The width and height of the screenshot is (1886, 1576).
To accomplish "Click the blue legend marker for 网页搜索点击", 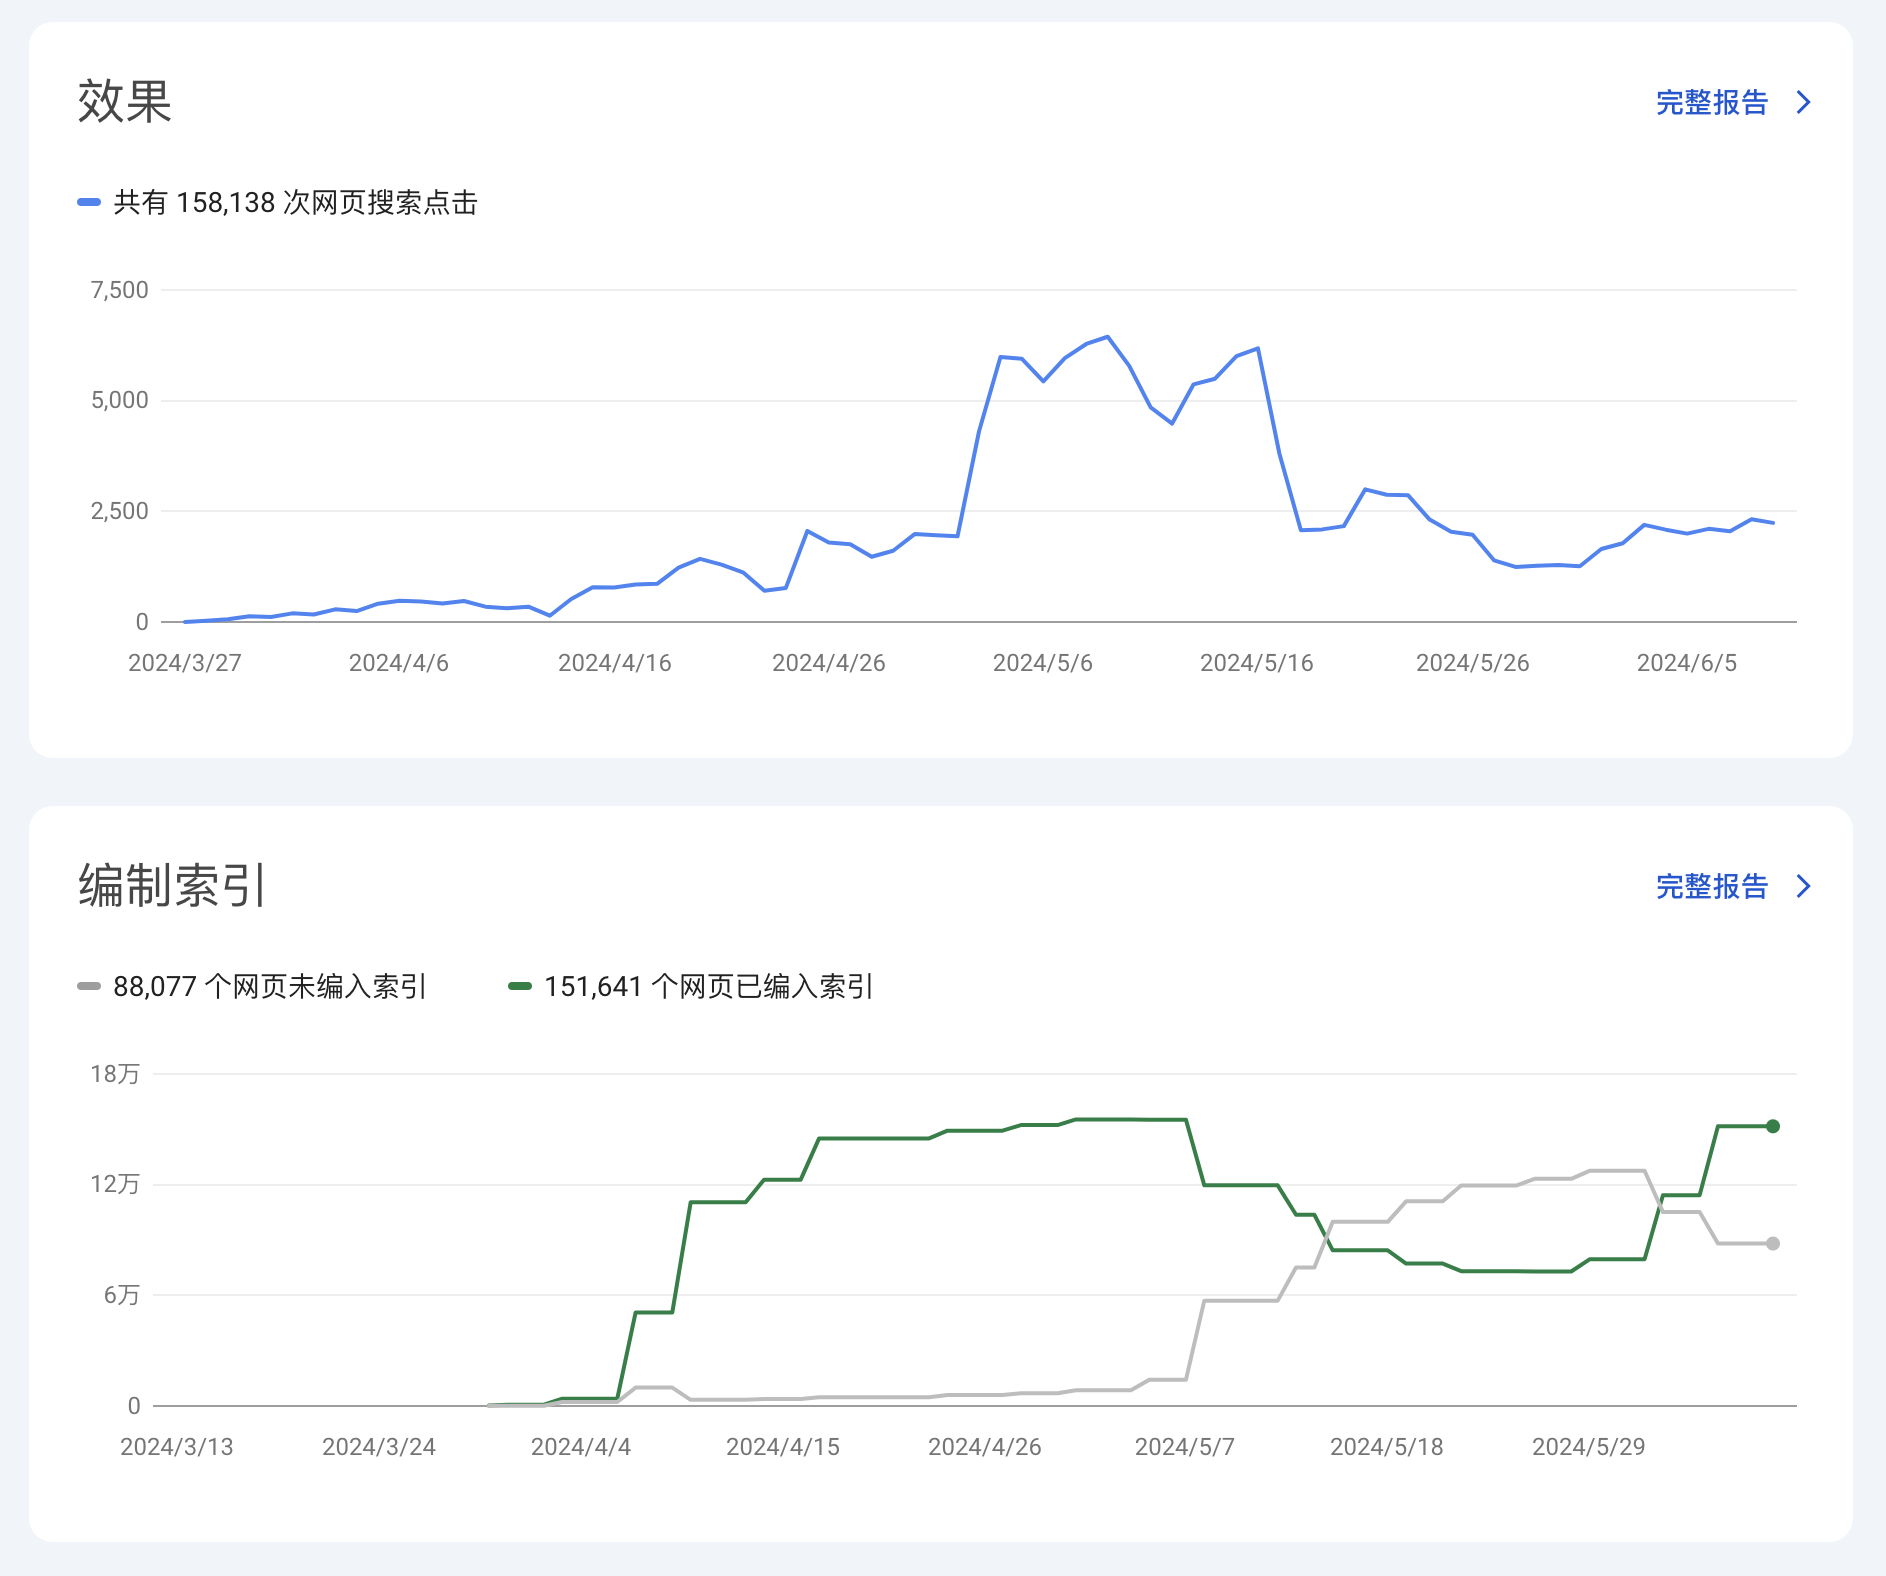I will coord(89,202).
